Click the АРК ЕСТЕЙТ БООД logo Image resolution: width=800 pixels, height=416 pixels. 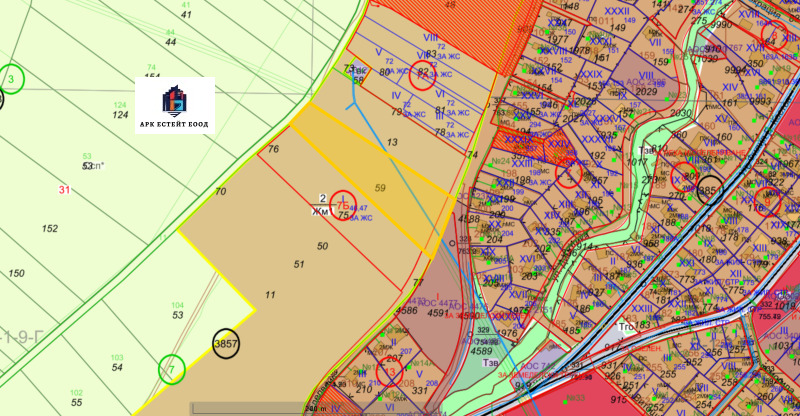point(177,105)
